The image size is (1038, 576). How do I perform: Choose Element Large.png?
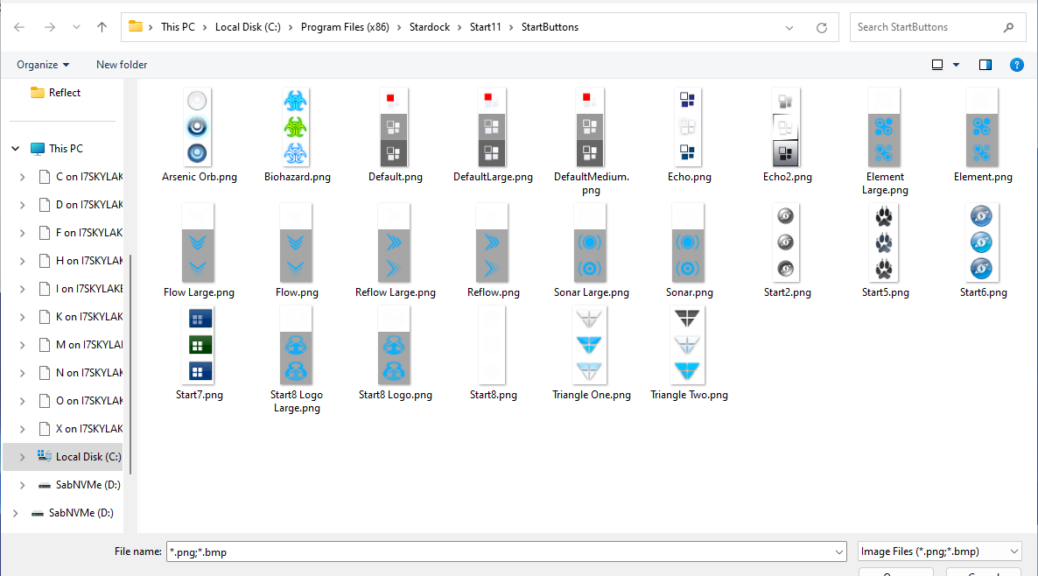coord(884,127)
